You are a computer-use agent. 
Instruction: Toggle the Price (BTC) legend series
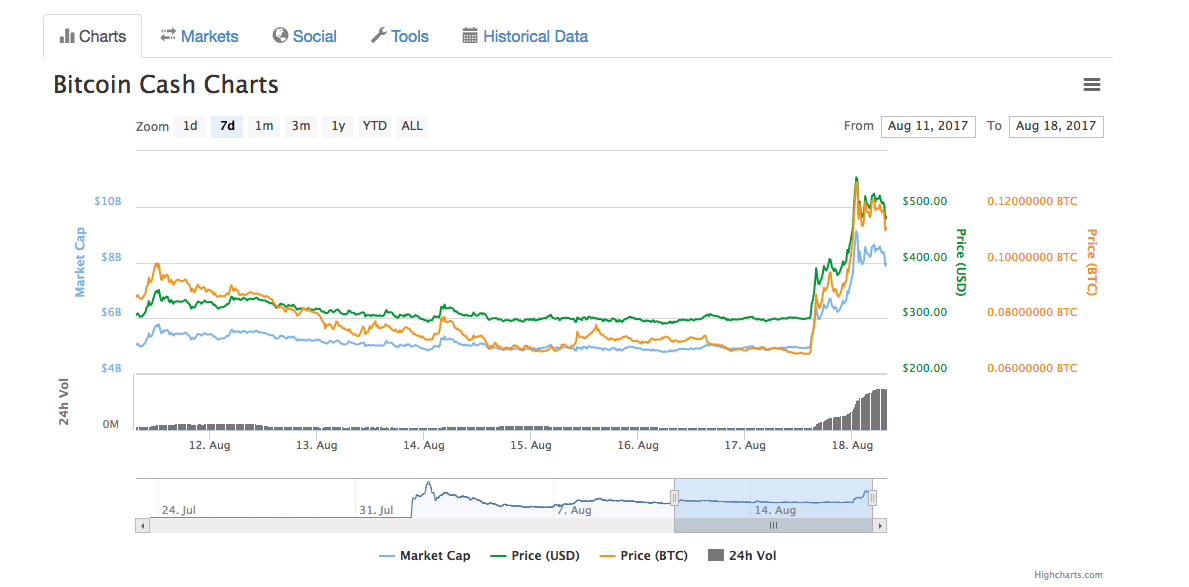pyautogui.click(x=643, y=556)
